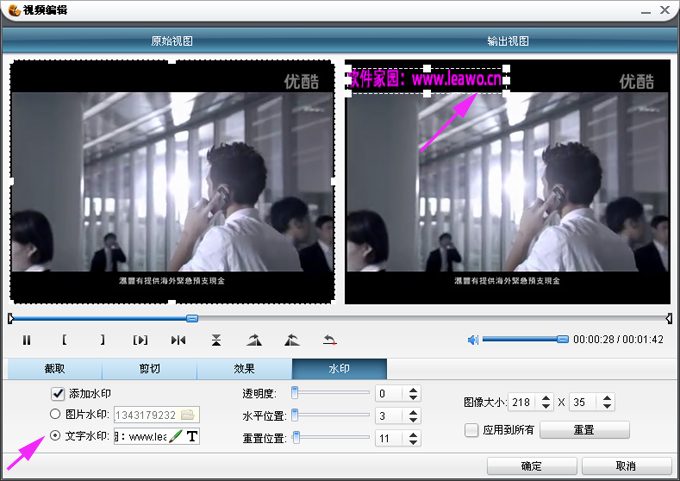Click the 透明度 slider handle
The width and height of the screenshot is (680, 481).
(x=295, y=393)
